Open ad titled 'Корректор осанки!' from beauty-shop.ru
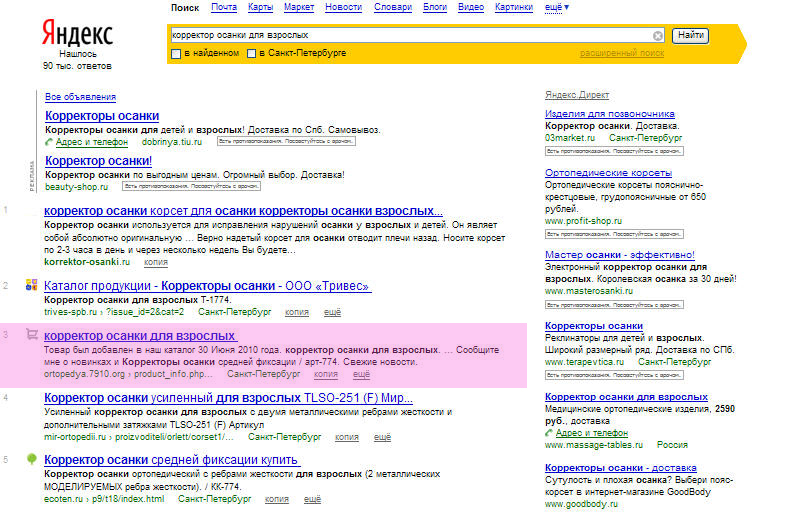 [x=99, y=161]
